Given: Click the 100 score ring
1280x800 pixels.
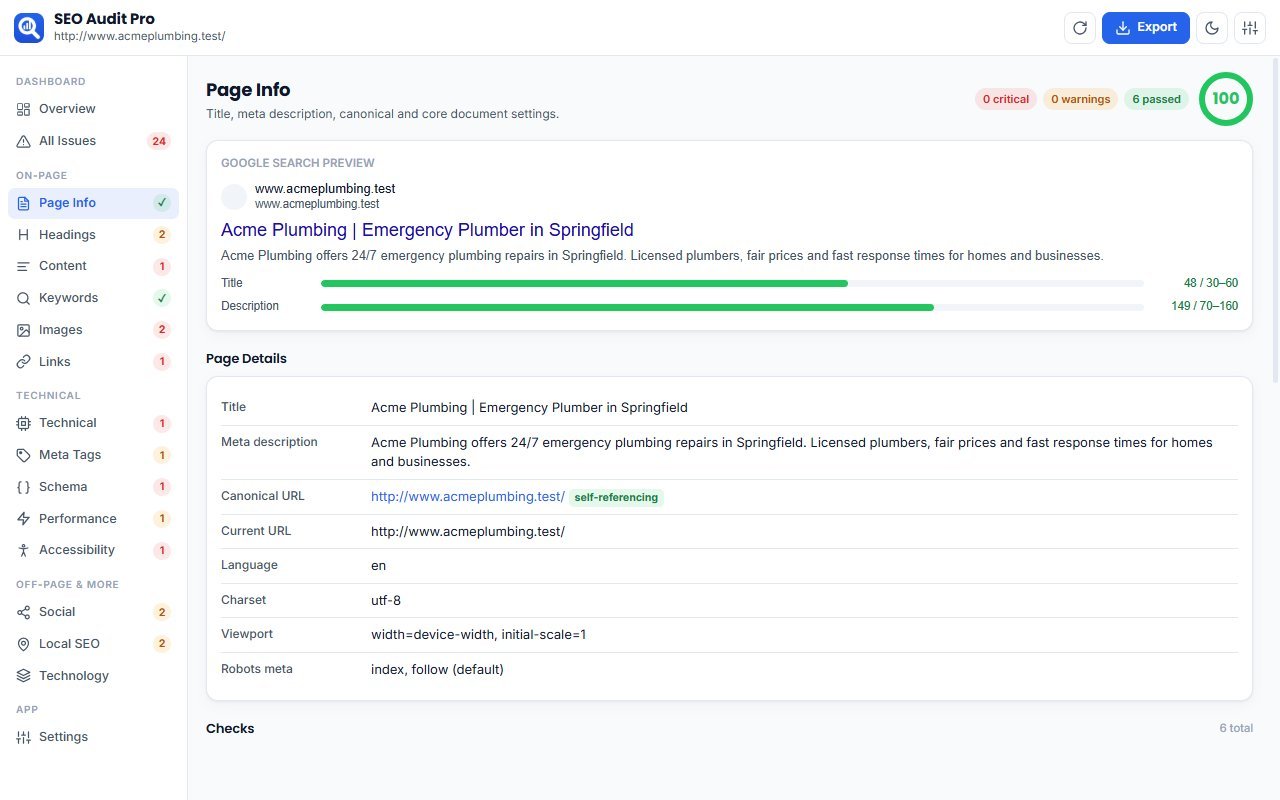Looking at the screenshot, I should coord(1226,99).
